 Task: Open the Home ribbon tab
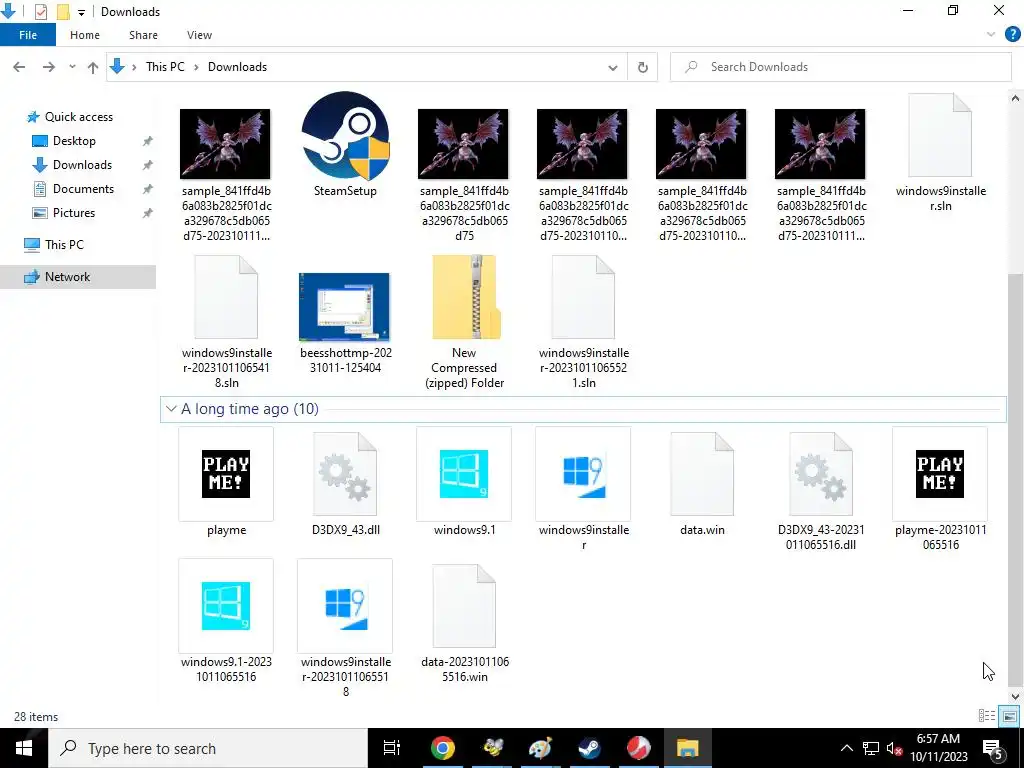coord(85,35)
